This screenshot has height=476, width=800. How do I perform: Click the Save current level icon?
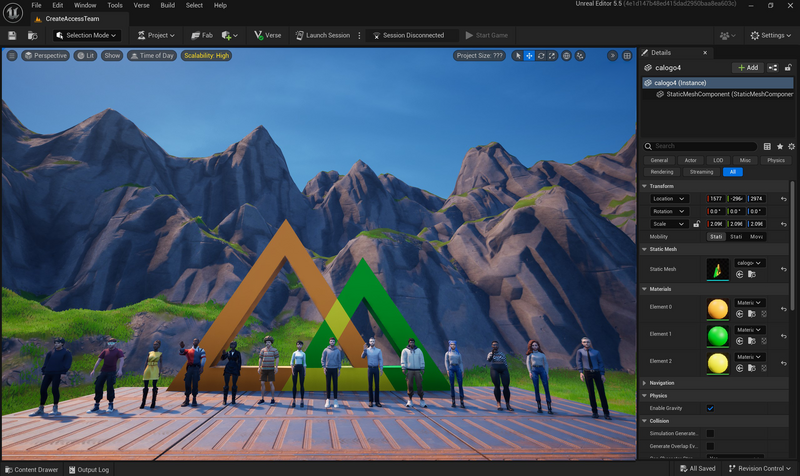(12, 35)
